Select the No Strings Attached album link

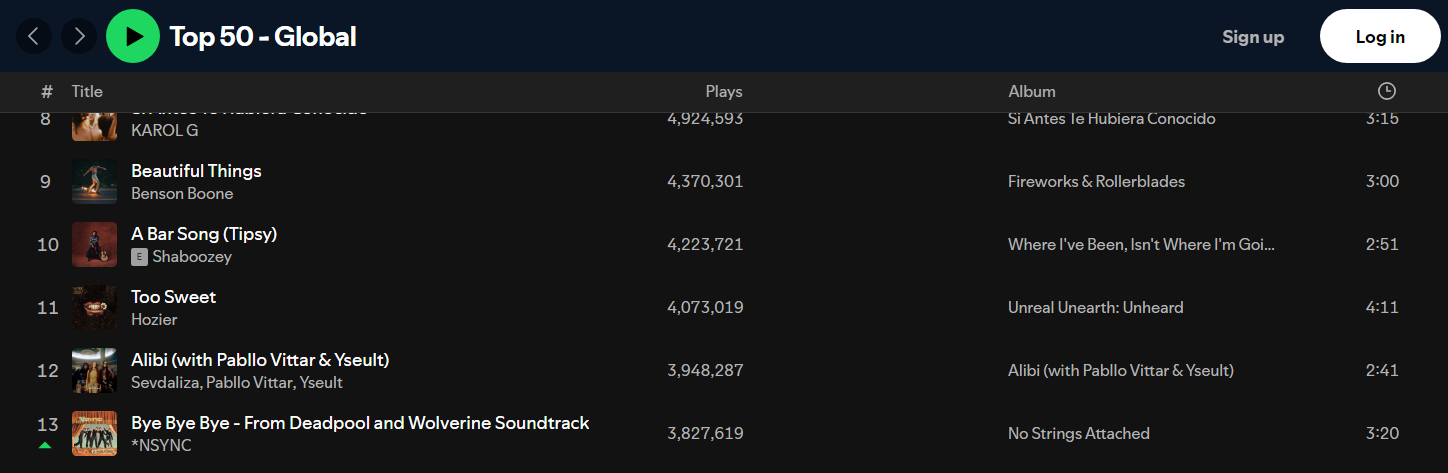(x=1079, y=434)
